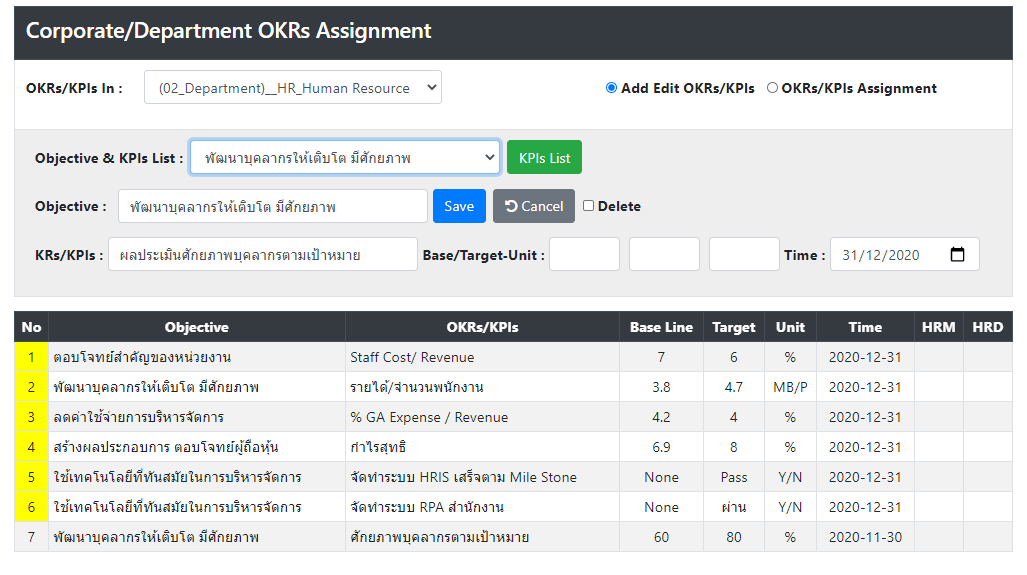Select the Add Edit OKRs/KPIs radio button

click(x=611, y=88)
